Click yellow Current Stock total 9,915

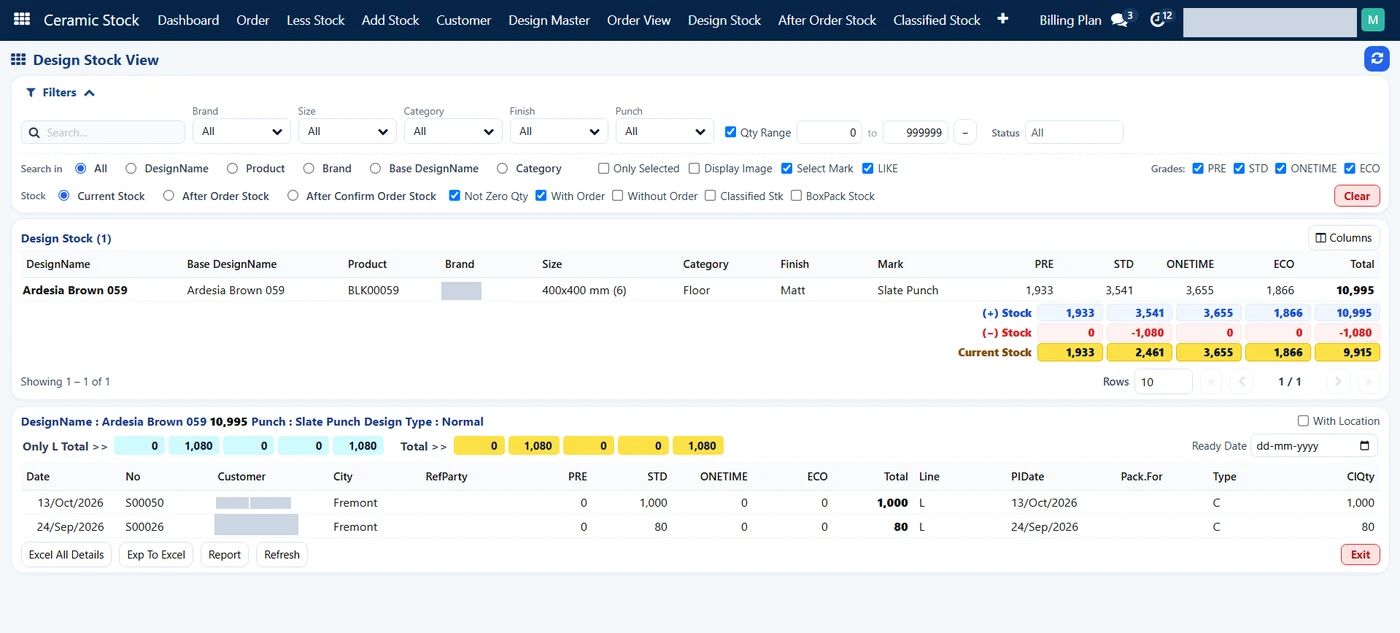point(1347,352)
